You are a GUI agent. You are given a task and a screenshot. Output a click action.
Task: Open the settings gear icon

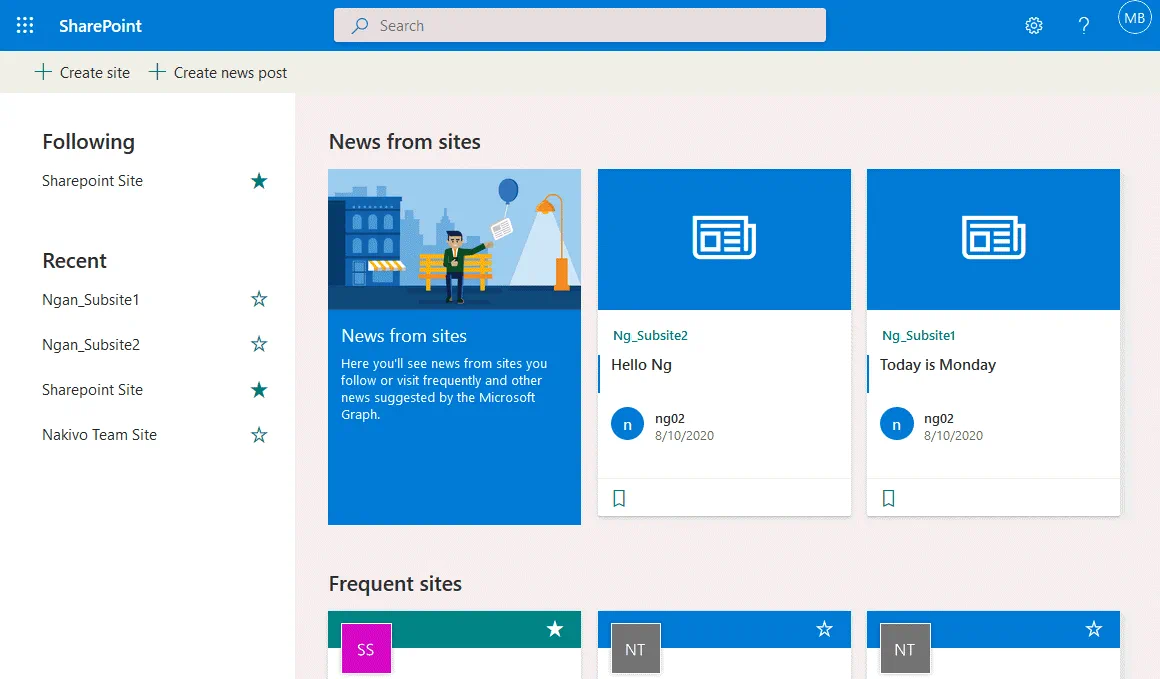tap(1034, 26)
